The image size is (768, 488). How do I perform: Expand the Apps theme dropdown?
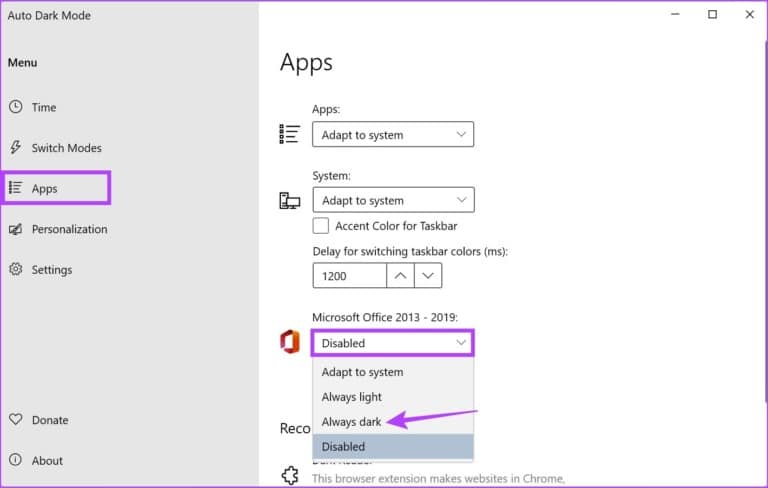(x=393, y=134)
